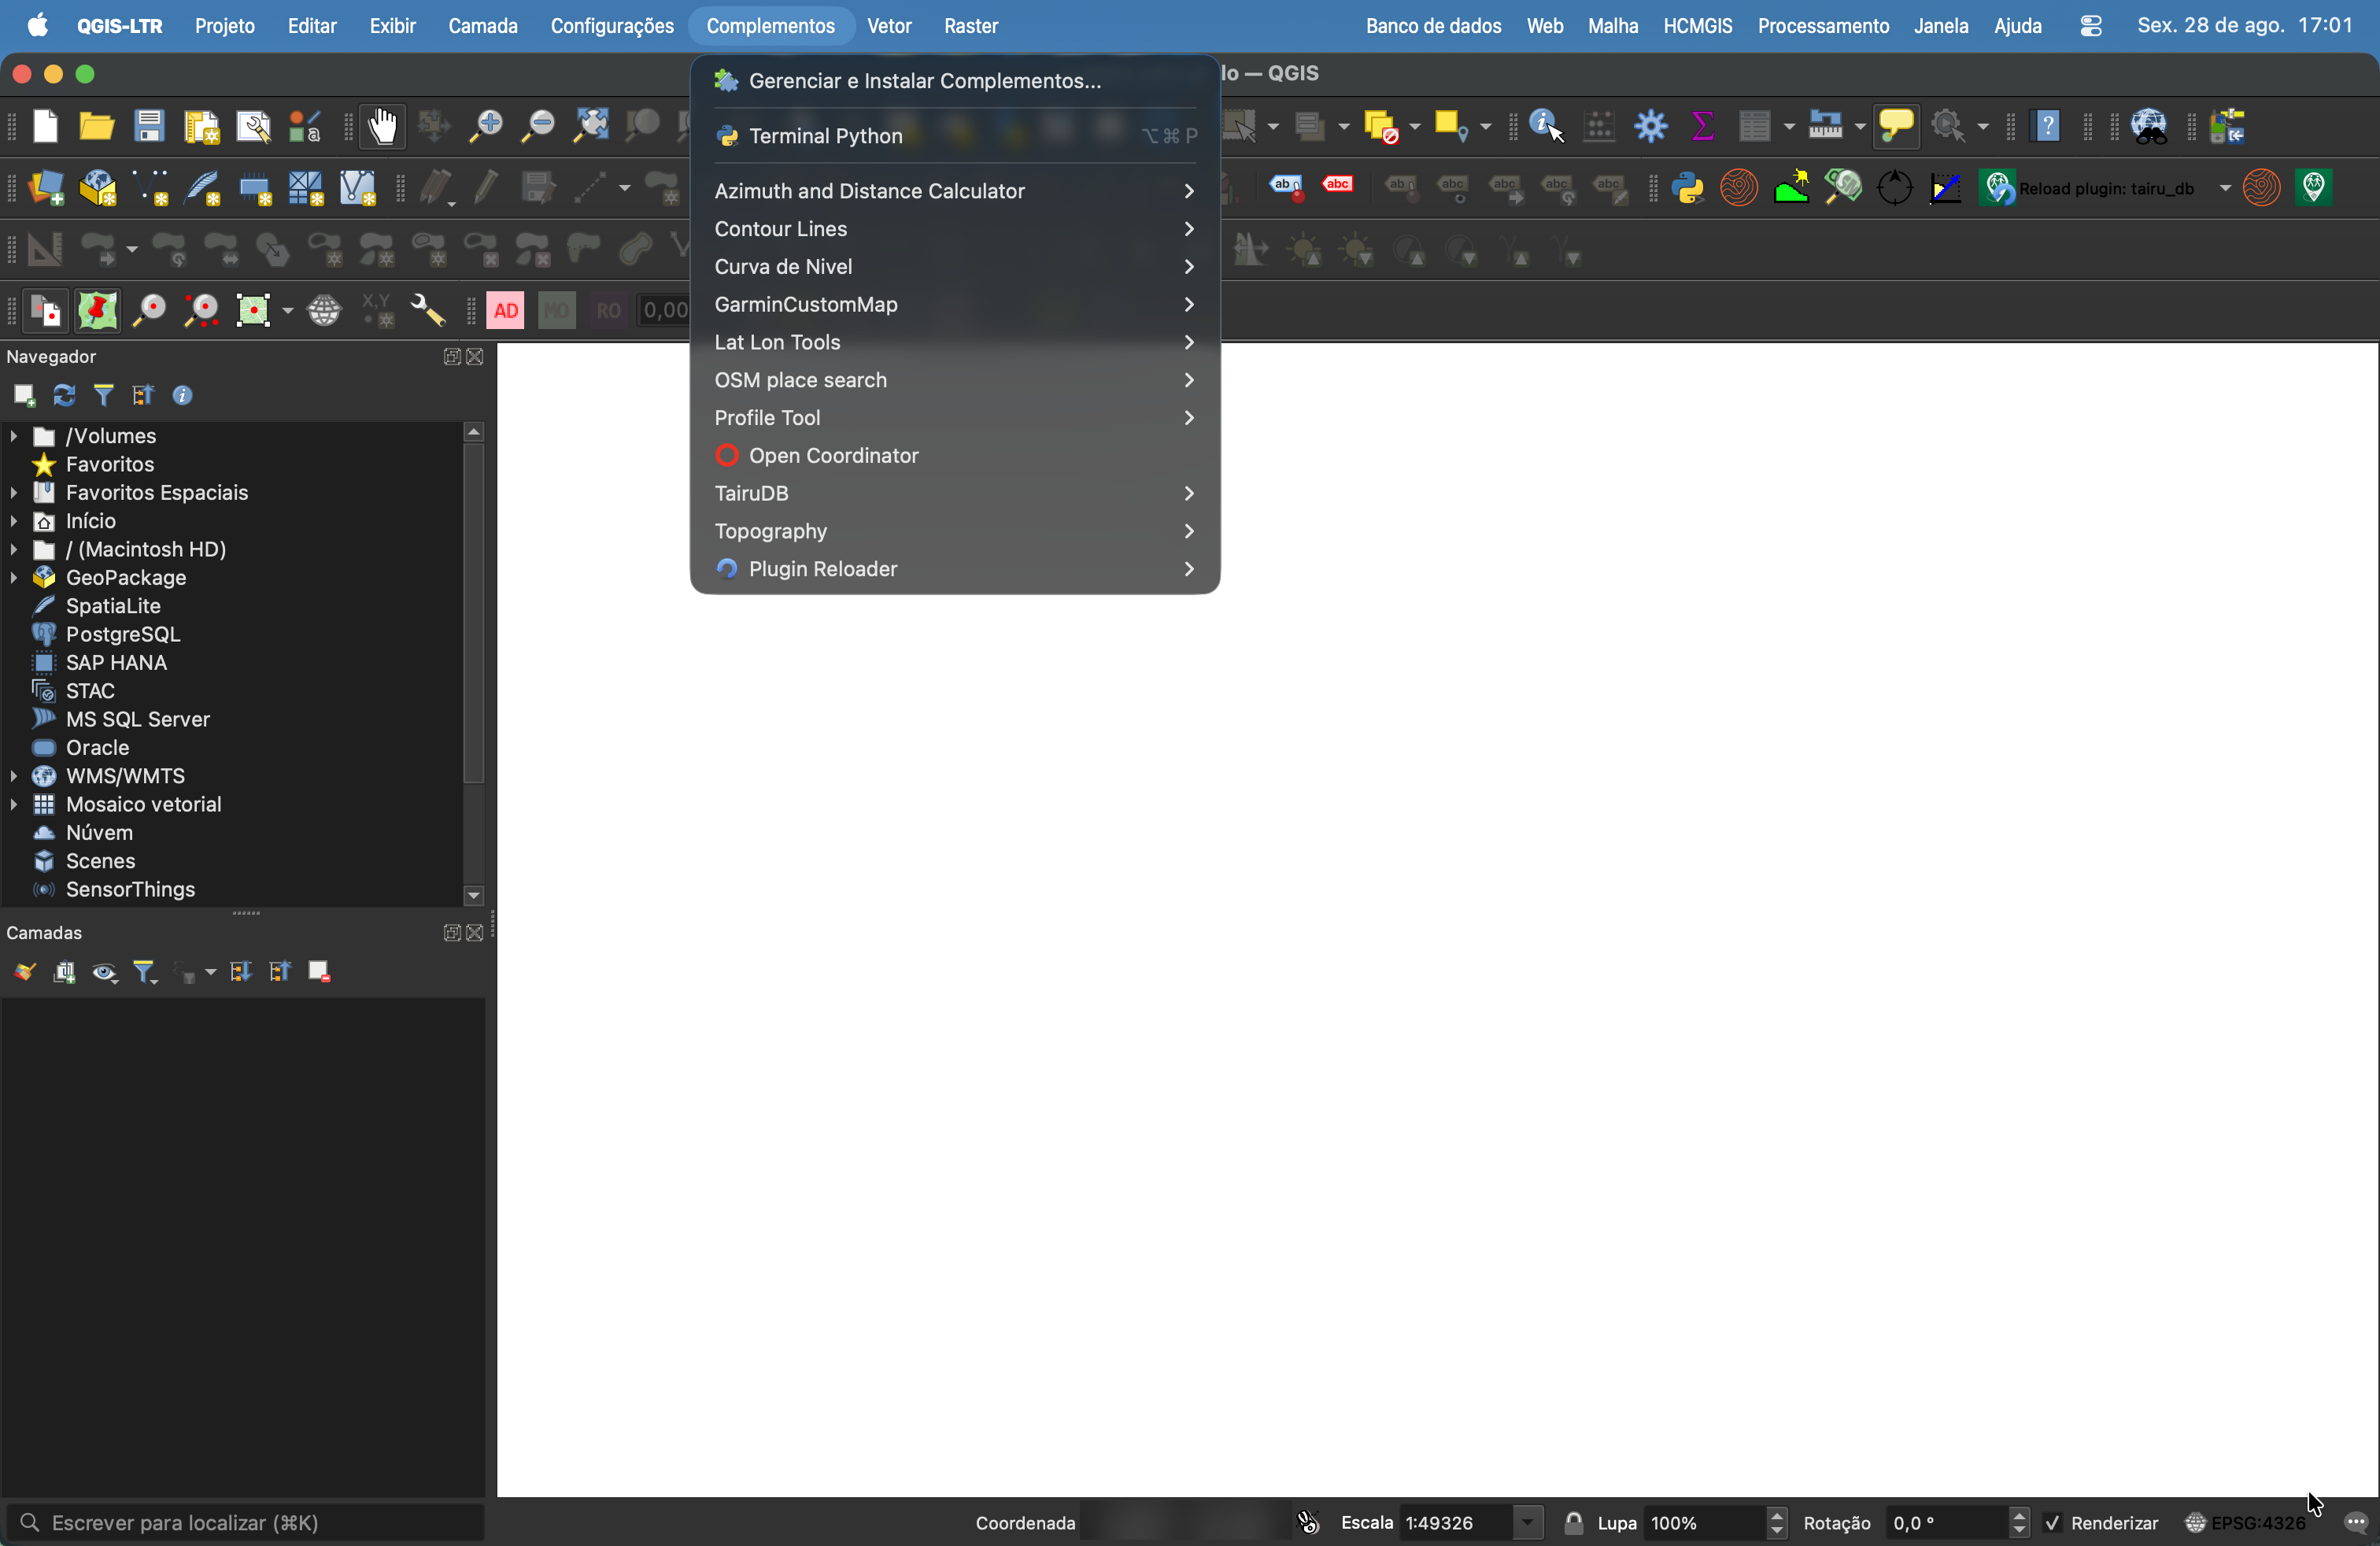This screenshot has height=1546, width=2380.
Task: Open the TairuDB submenu
Action: click(954, 493)
